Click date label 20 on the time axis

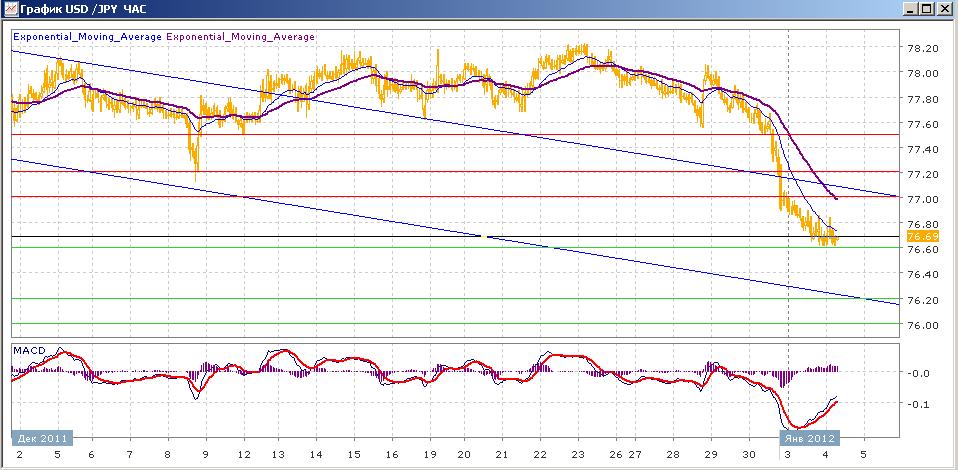click(464, 455)
